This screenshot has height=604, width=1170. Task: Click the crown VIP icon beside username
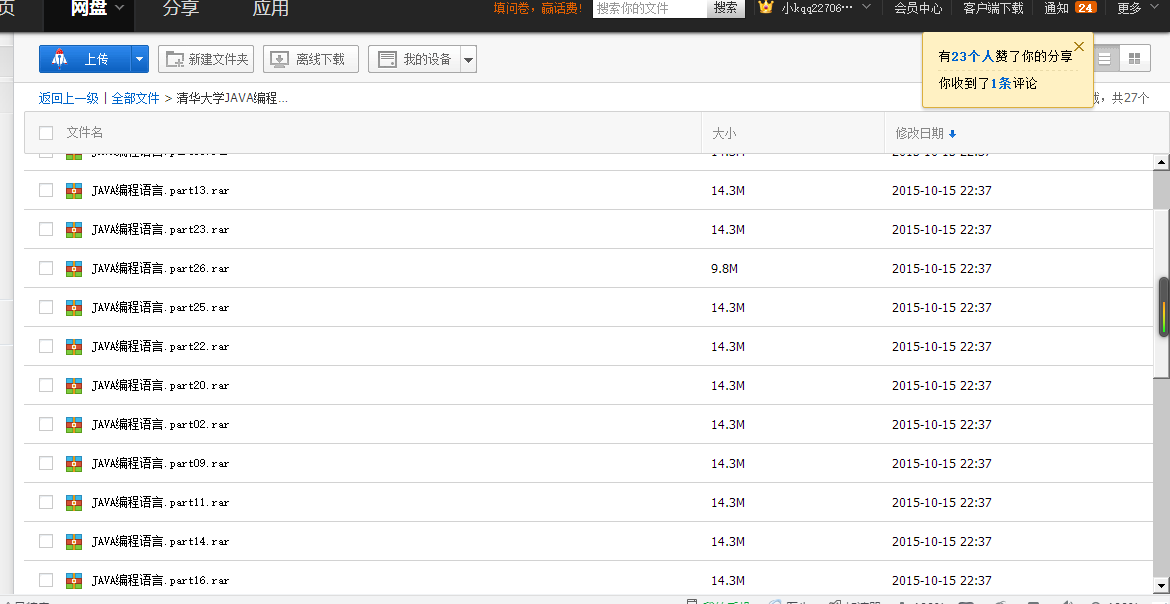point(766,7)
